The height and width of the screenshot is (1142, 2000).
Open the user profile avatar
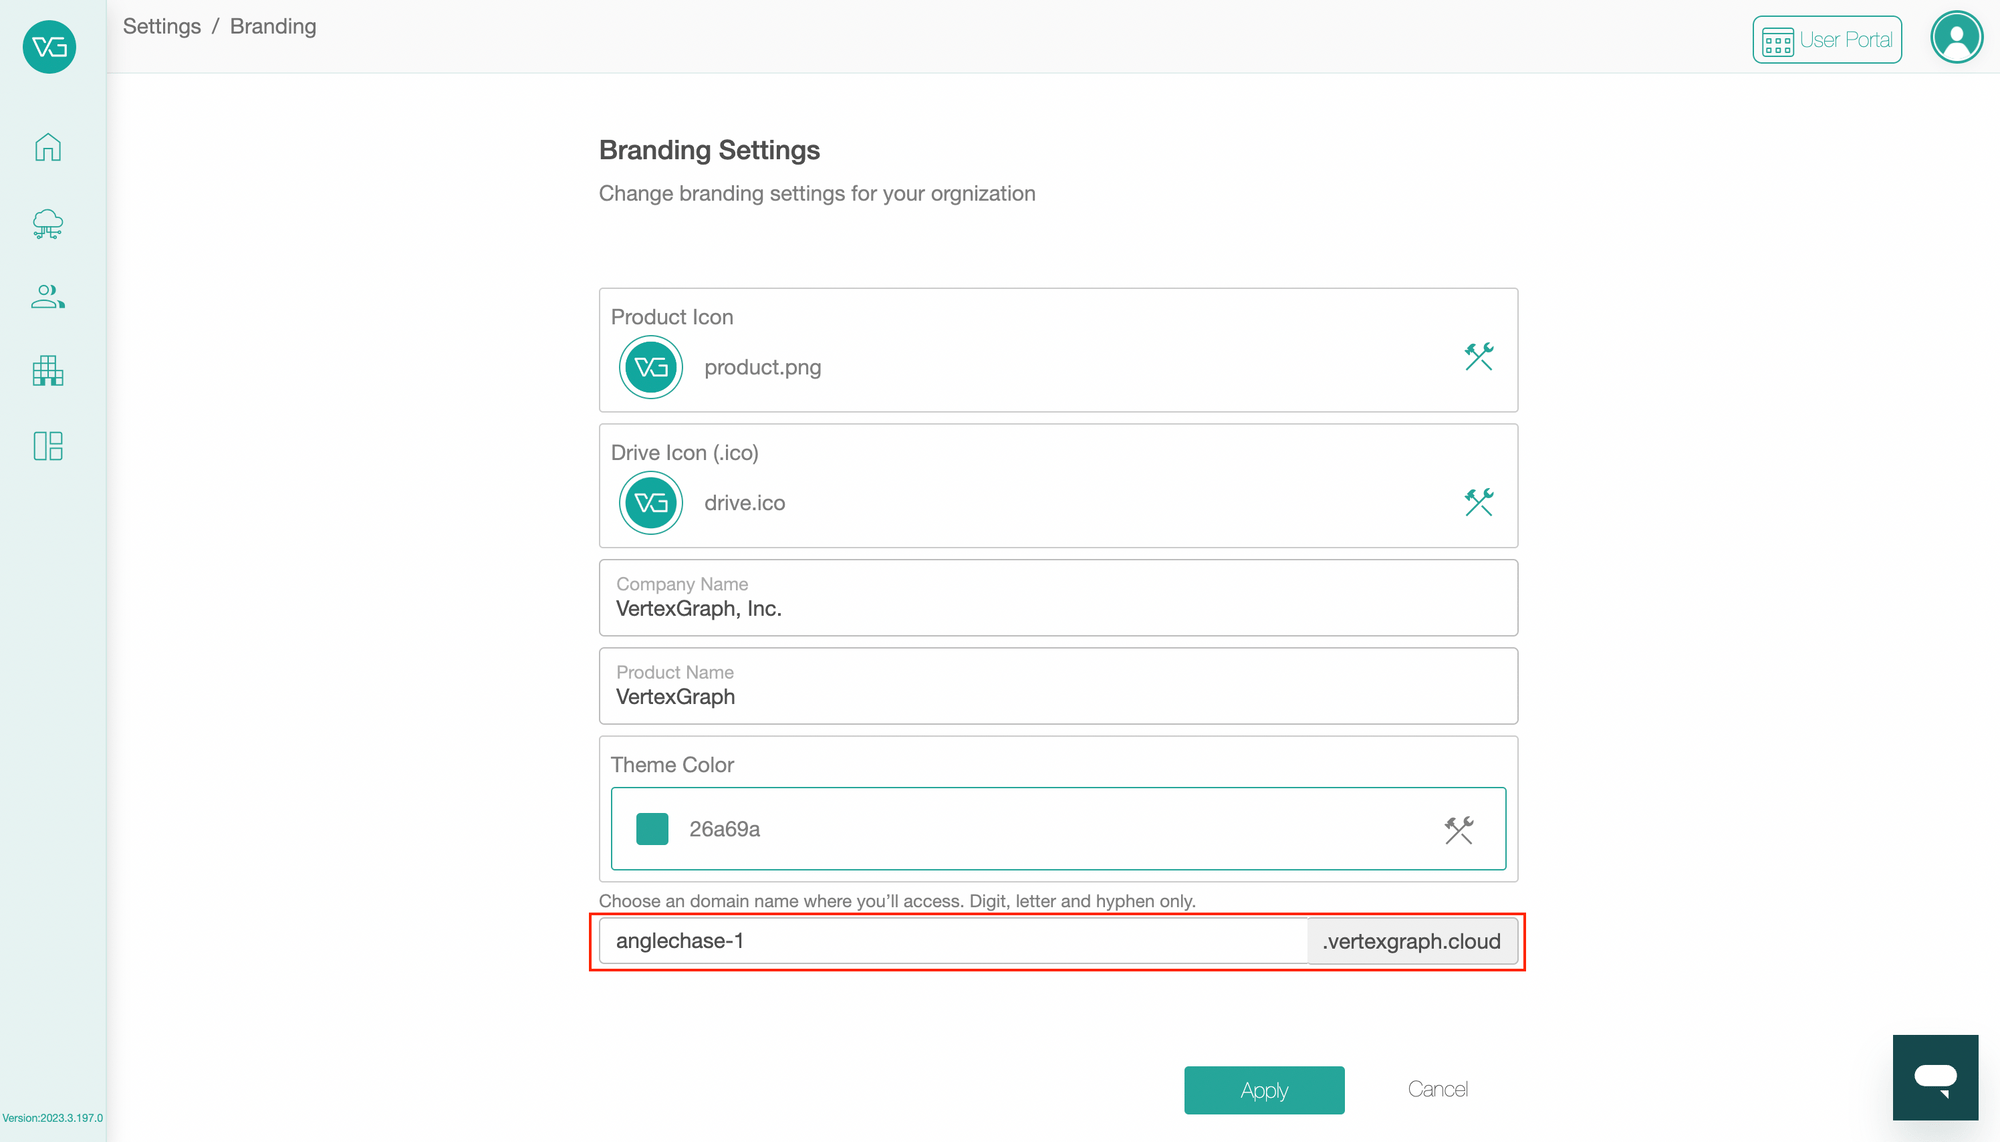1957,38
